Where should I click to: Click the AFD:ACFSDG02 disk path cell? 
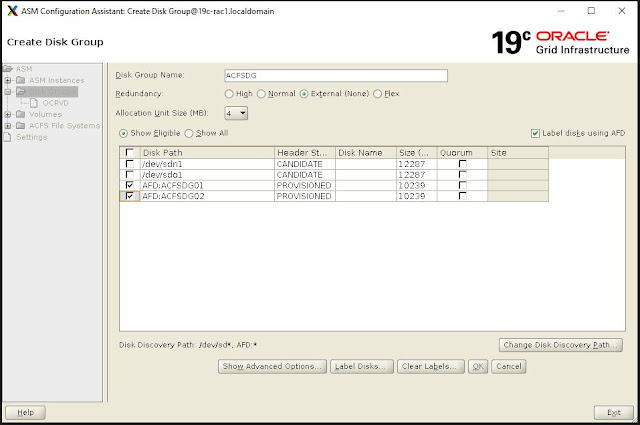[207, 196]
